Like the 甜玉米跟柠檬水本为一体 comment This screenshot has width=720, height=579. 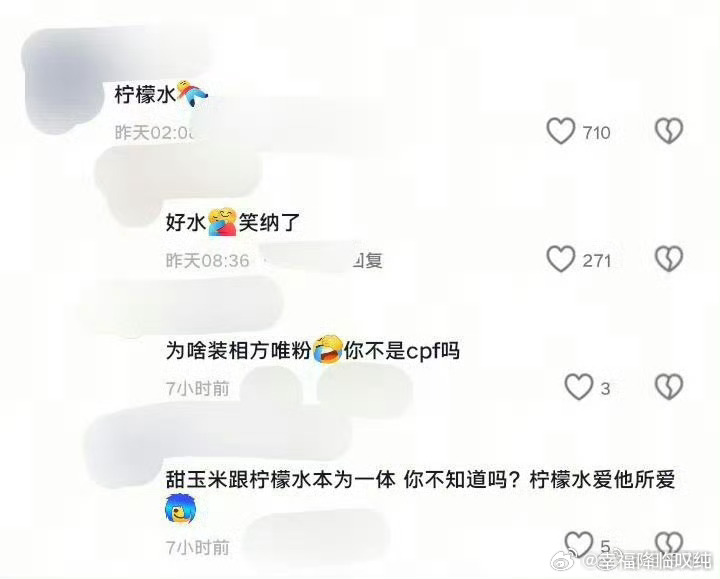click(x=579, y=544)
